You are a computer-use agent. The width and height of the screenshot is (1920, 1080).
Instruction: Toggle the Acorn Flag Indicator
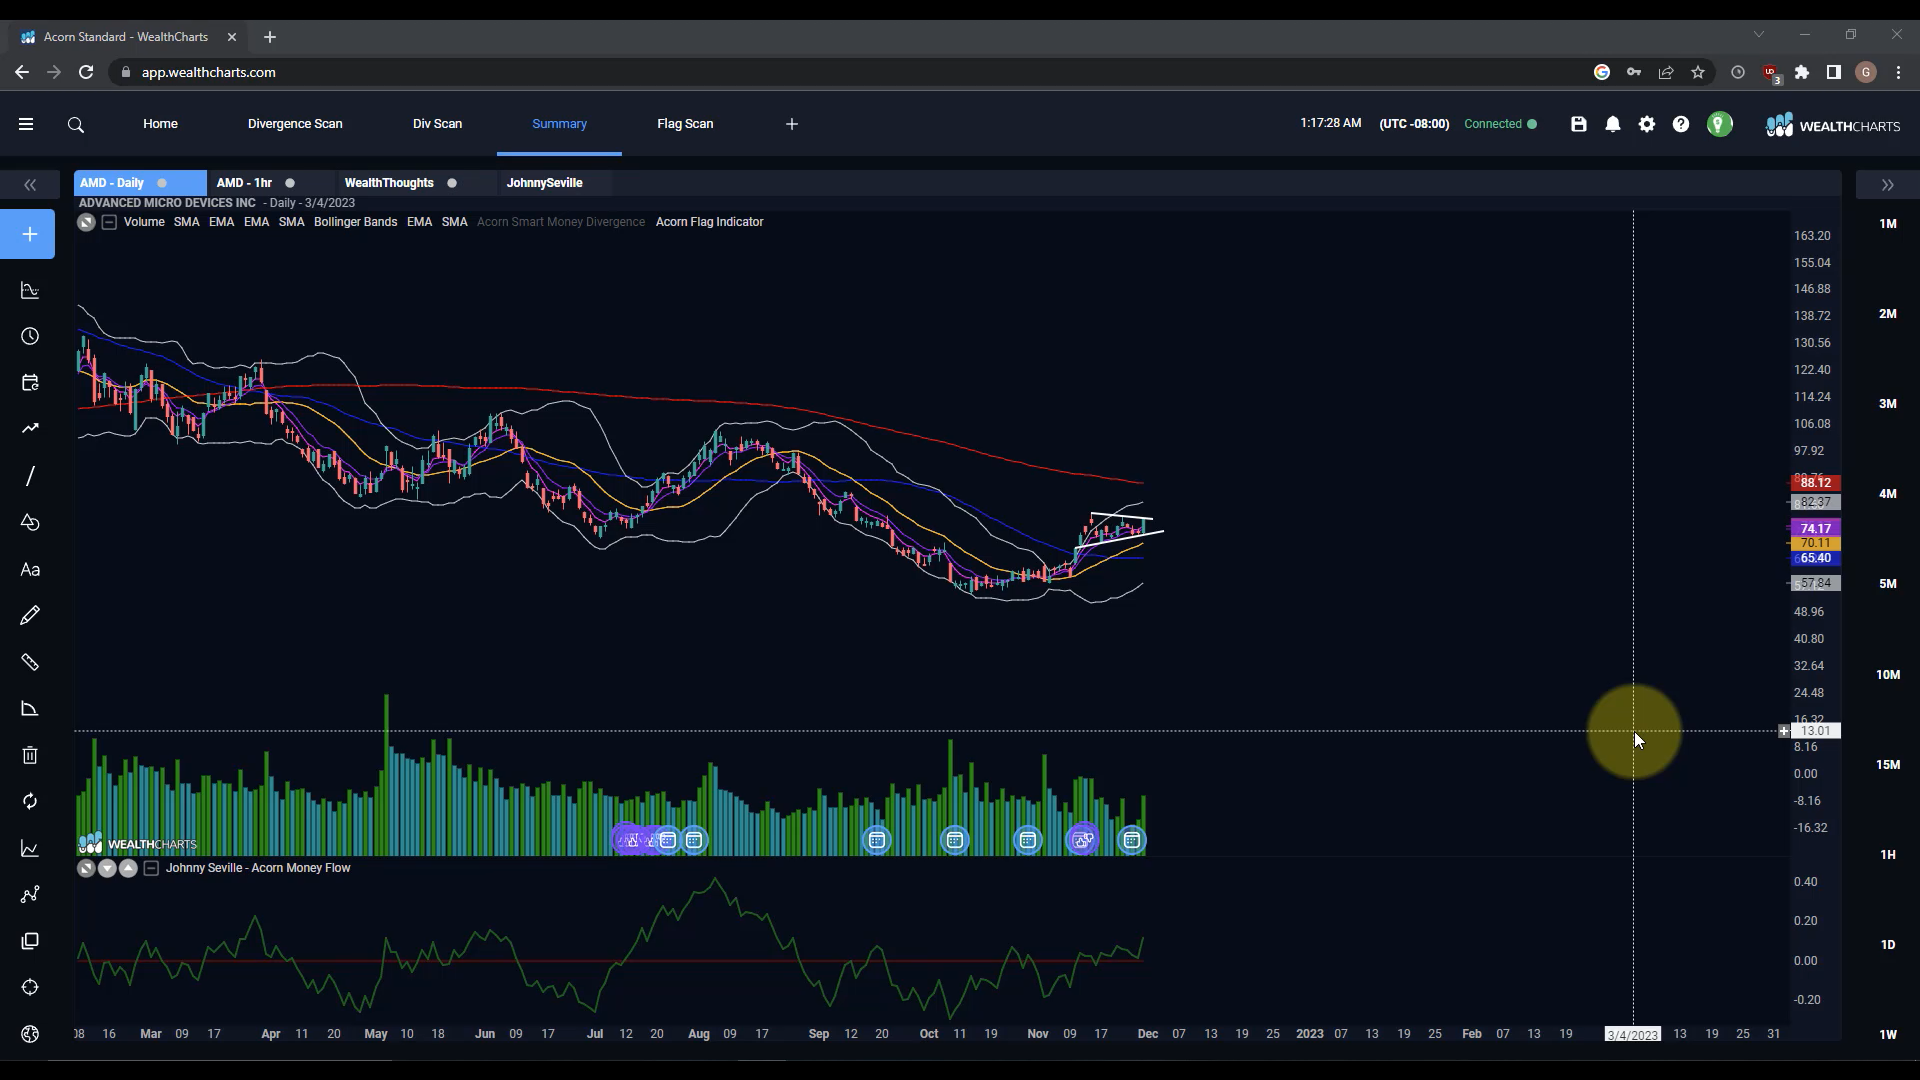click(709, 222)
